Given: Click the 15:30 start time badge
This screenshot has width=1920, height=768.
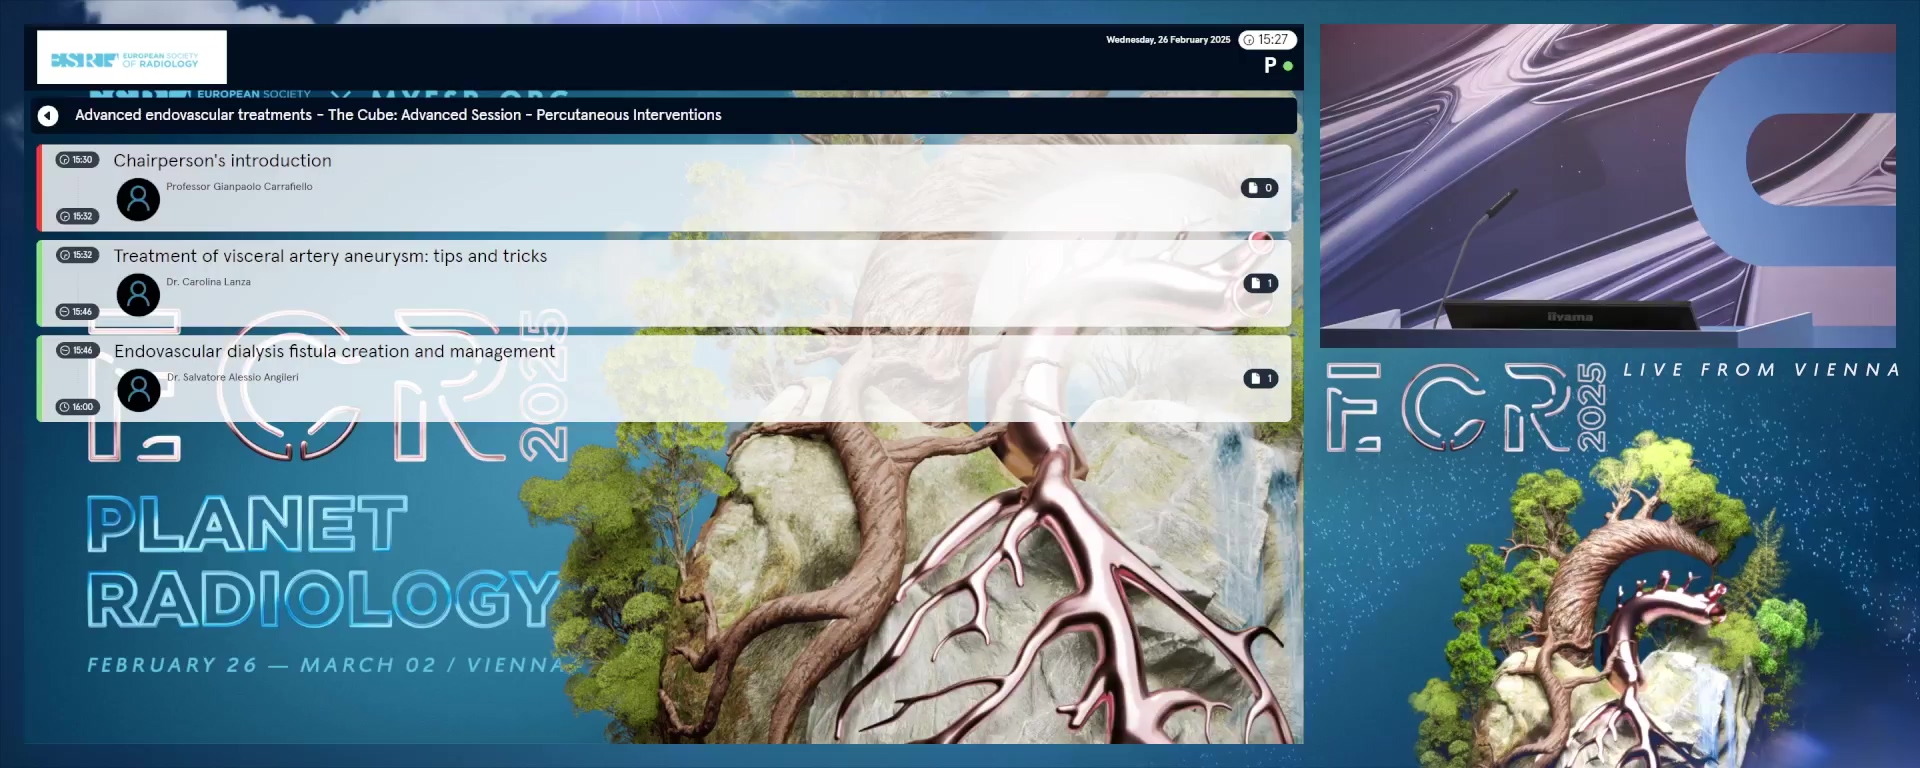Looking at the screenshot, I should click(77, 160).
